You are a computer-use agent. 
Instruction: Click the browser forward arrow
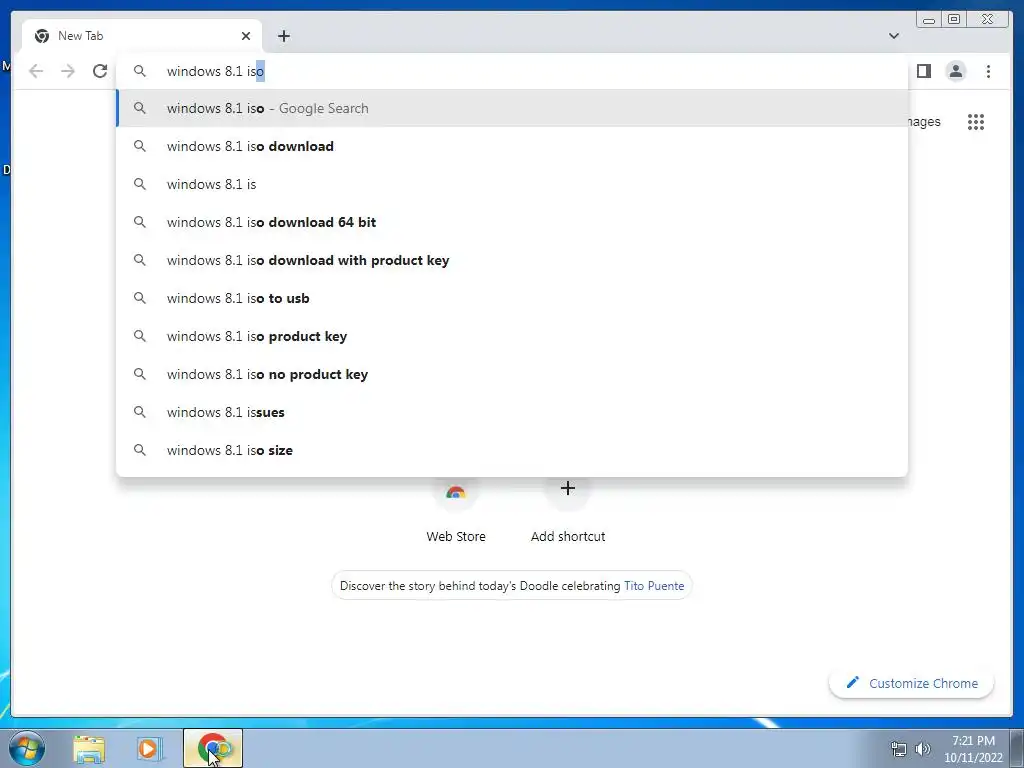tap(68, 71)
